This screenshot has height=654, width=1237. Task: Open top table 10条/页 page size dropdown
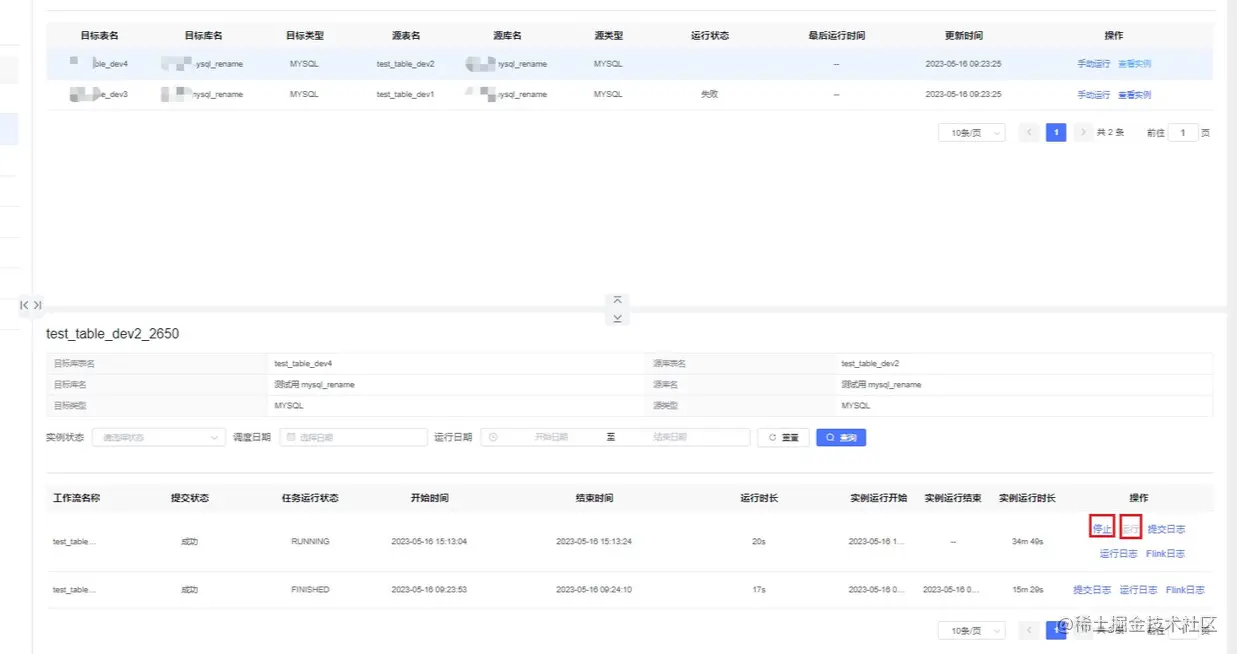coord(972,133)
